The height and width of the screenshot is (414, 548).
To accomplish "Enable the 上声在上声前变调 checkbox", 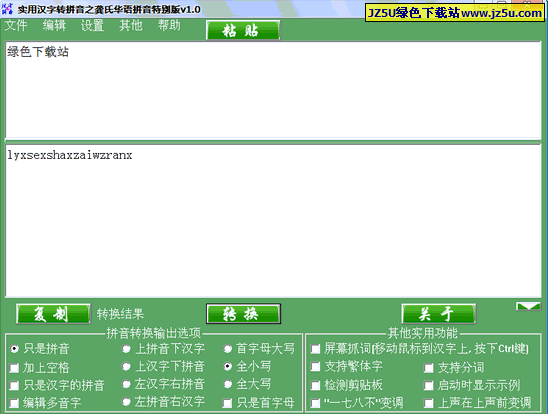I will (477, 403).
